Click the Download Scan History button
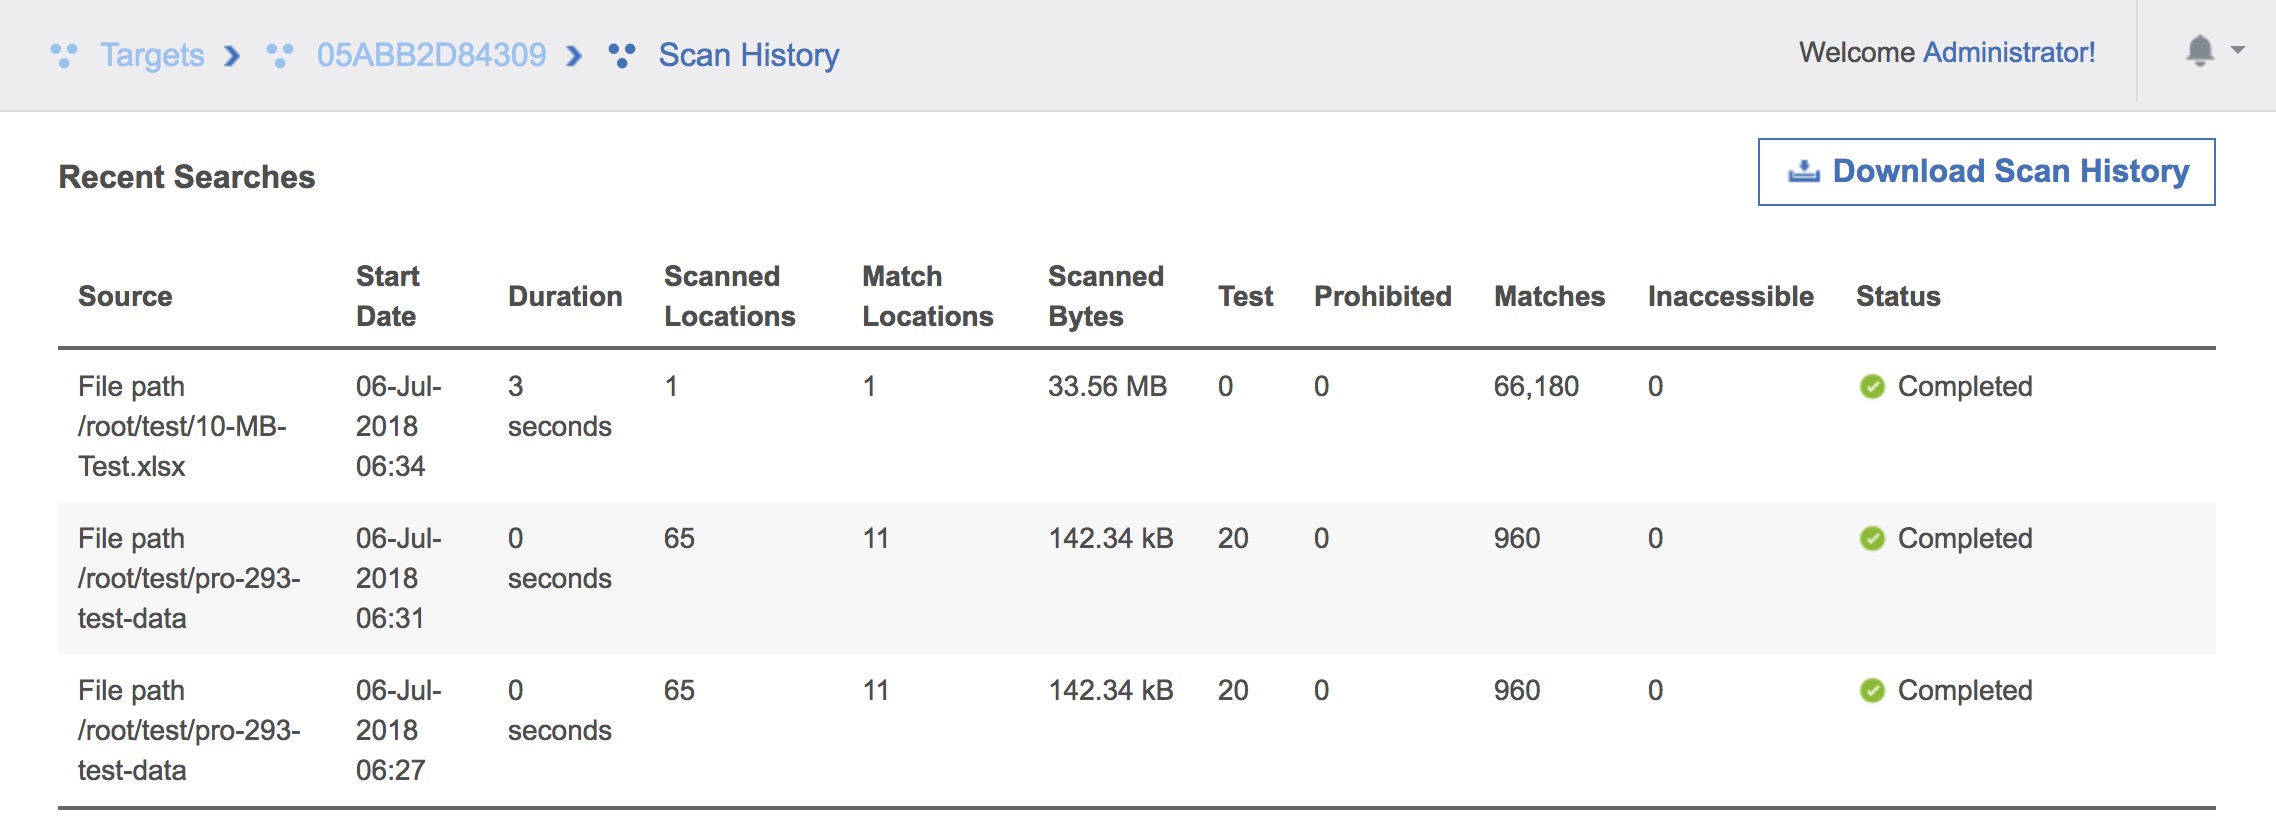Viewport: 2276px width, 836px height. coord(1986,172)
